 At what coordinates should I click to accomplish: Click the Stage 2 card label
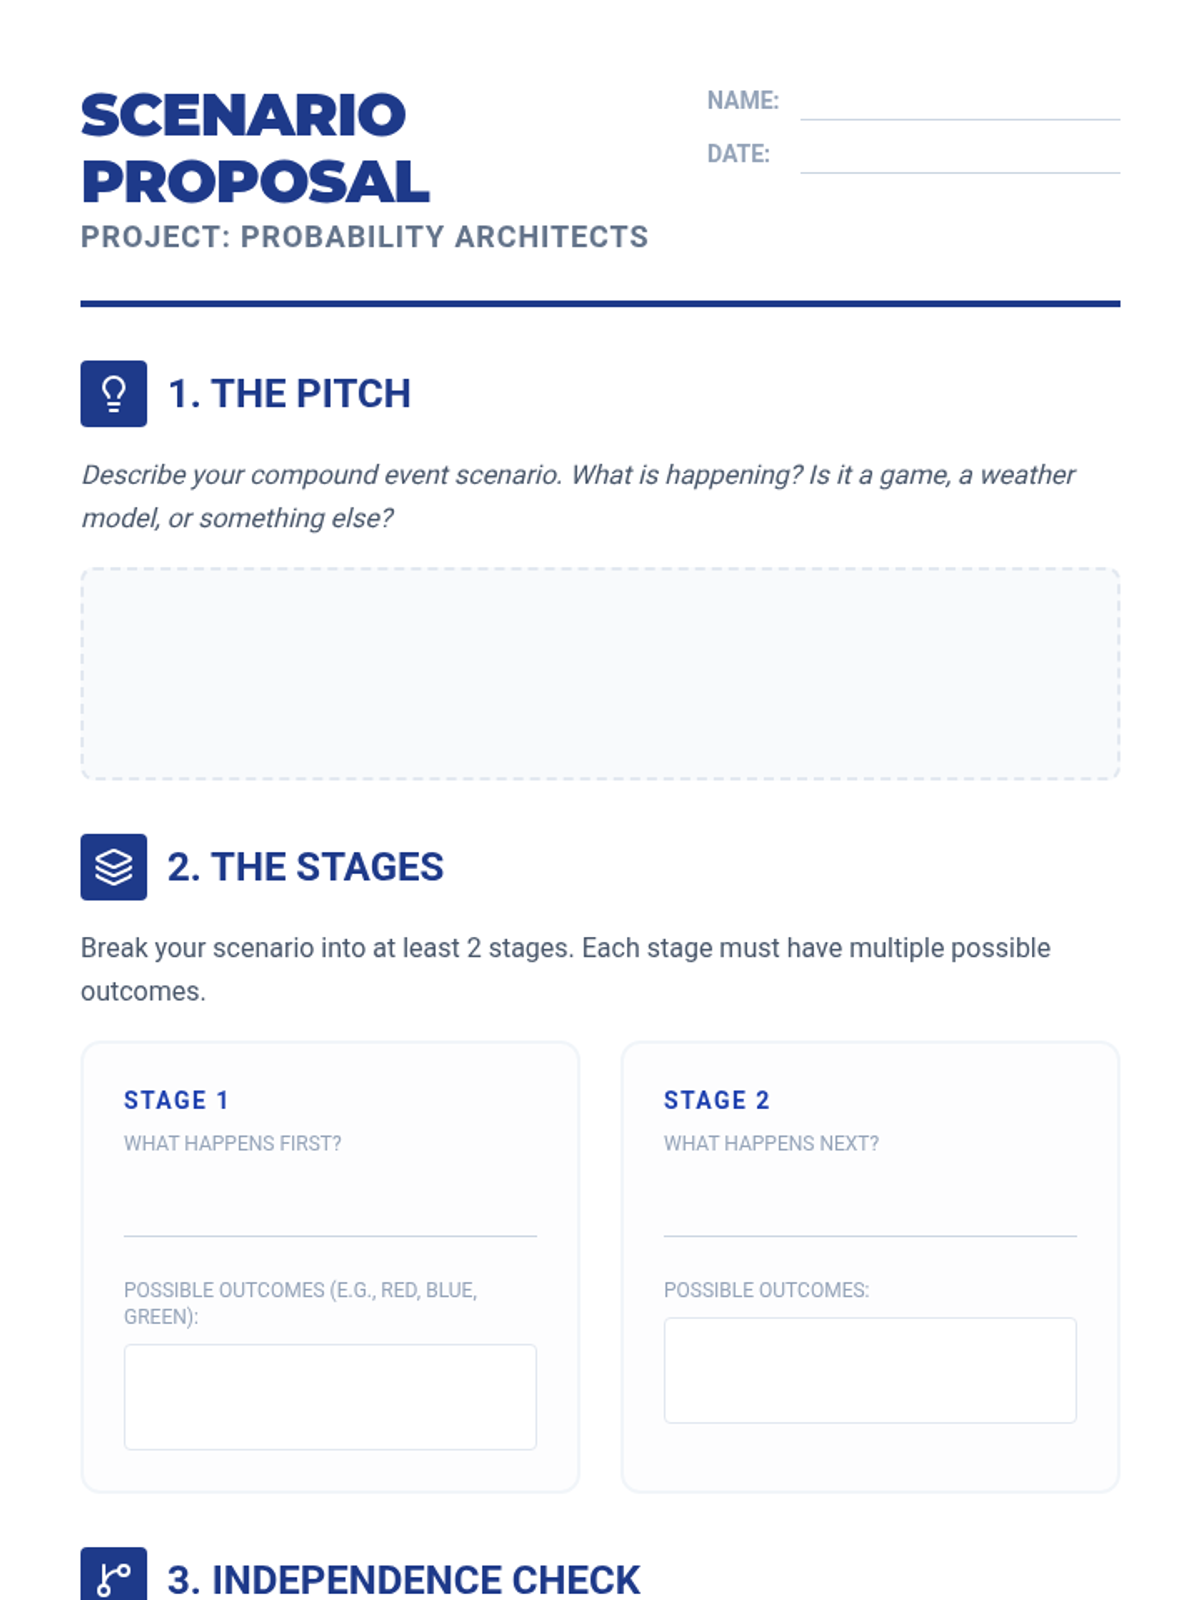pyautogui.click(x=716, y=1100)
